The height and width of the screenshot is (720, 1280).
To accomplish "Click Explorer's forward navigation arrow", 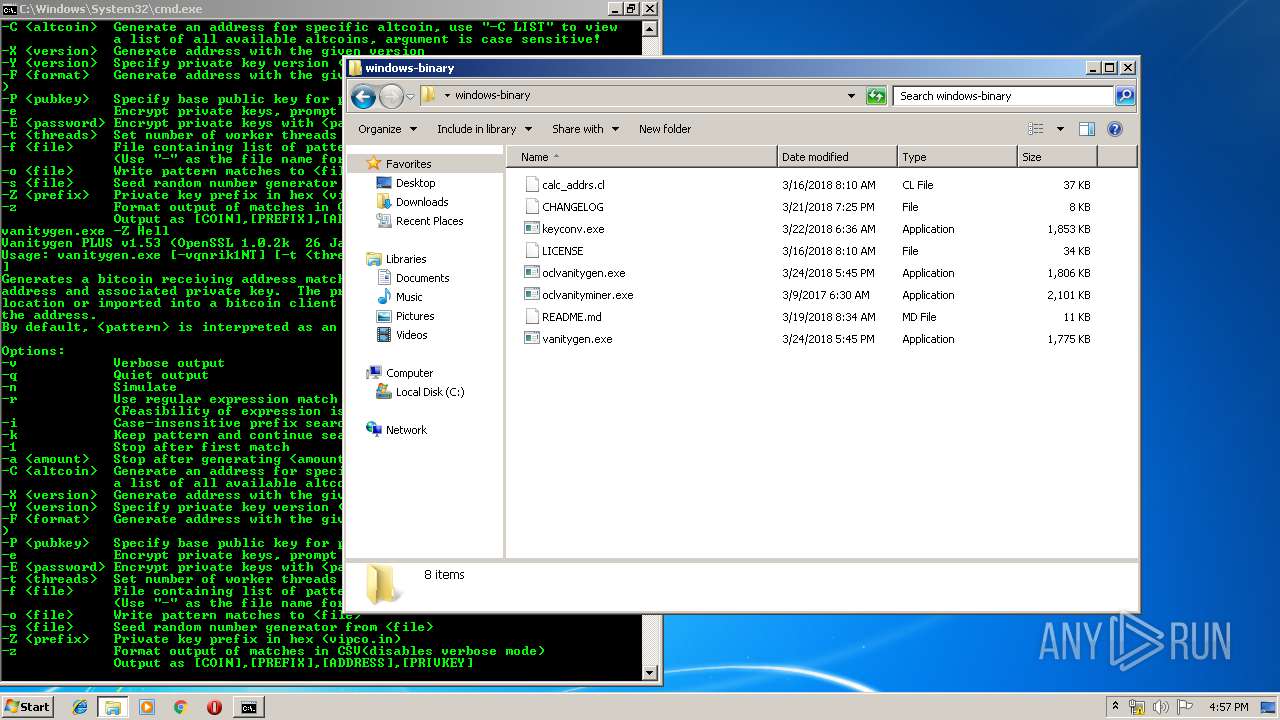I will [391, 96].
